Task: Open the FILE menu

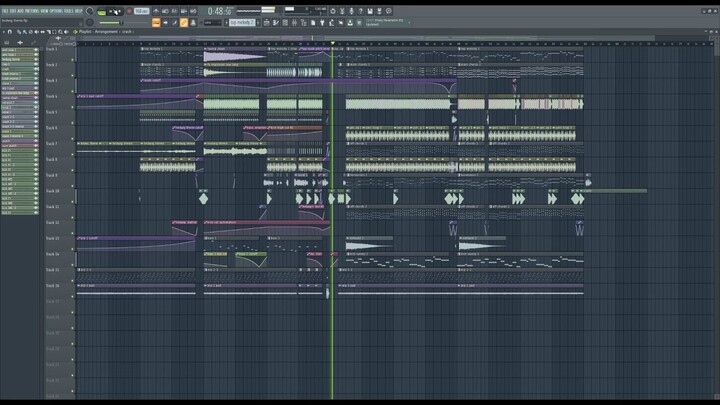Action: click(x=5, y=11)
